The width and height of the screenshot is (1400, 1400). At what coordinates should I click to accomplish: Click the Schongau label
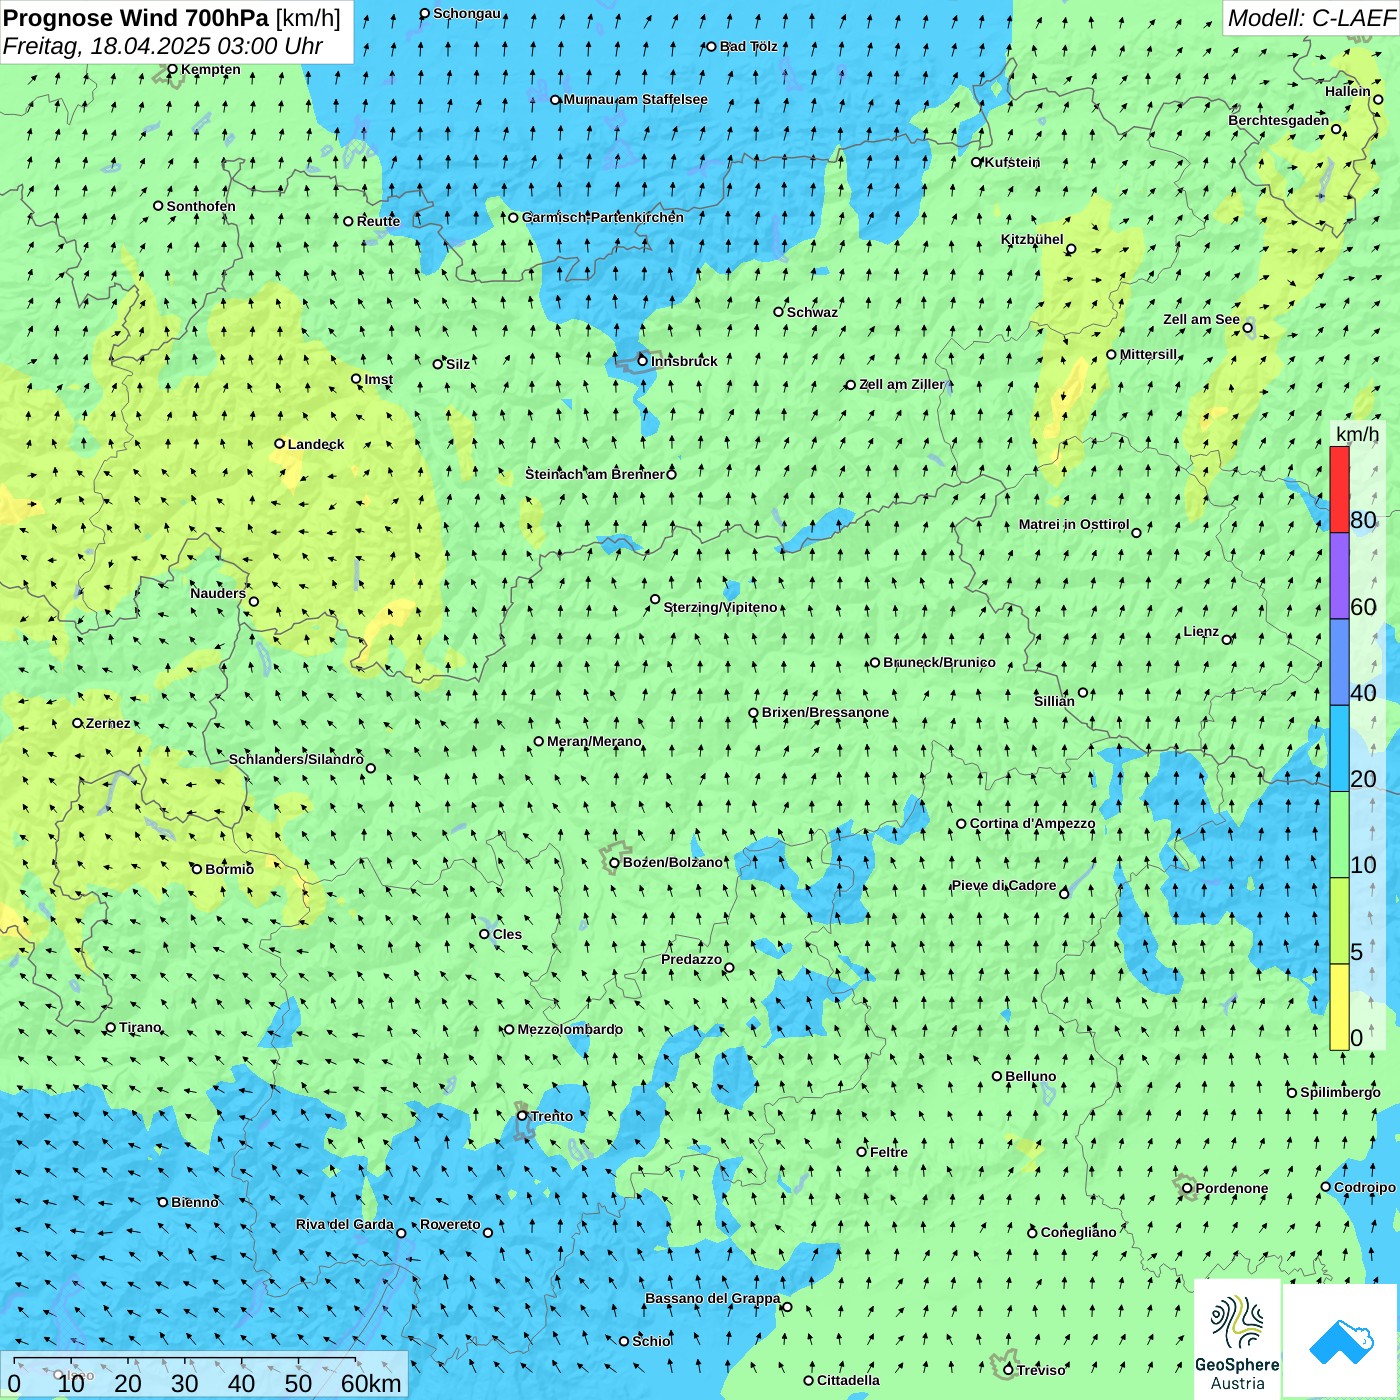tap(467, 13)
